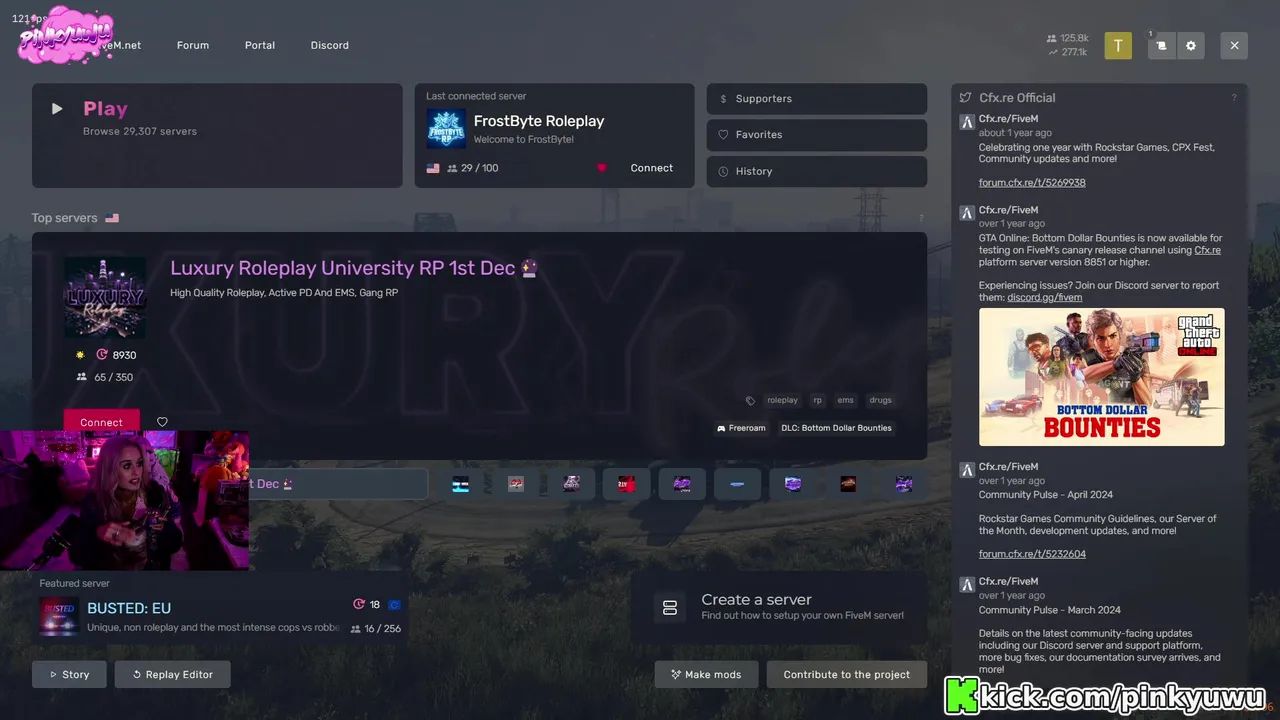Connect to FrostByte Roleplay

pyautogui.click(x=652, y=168)
